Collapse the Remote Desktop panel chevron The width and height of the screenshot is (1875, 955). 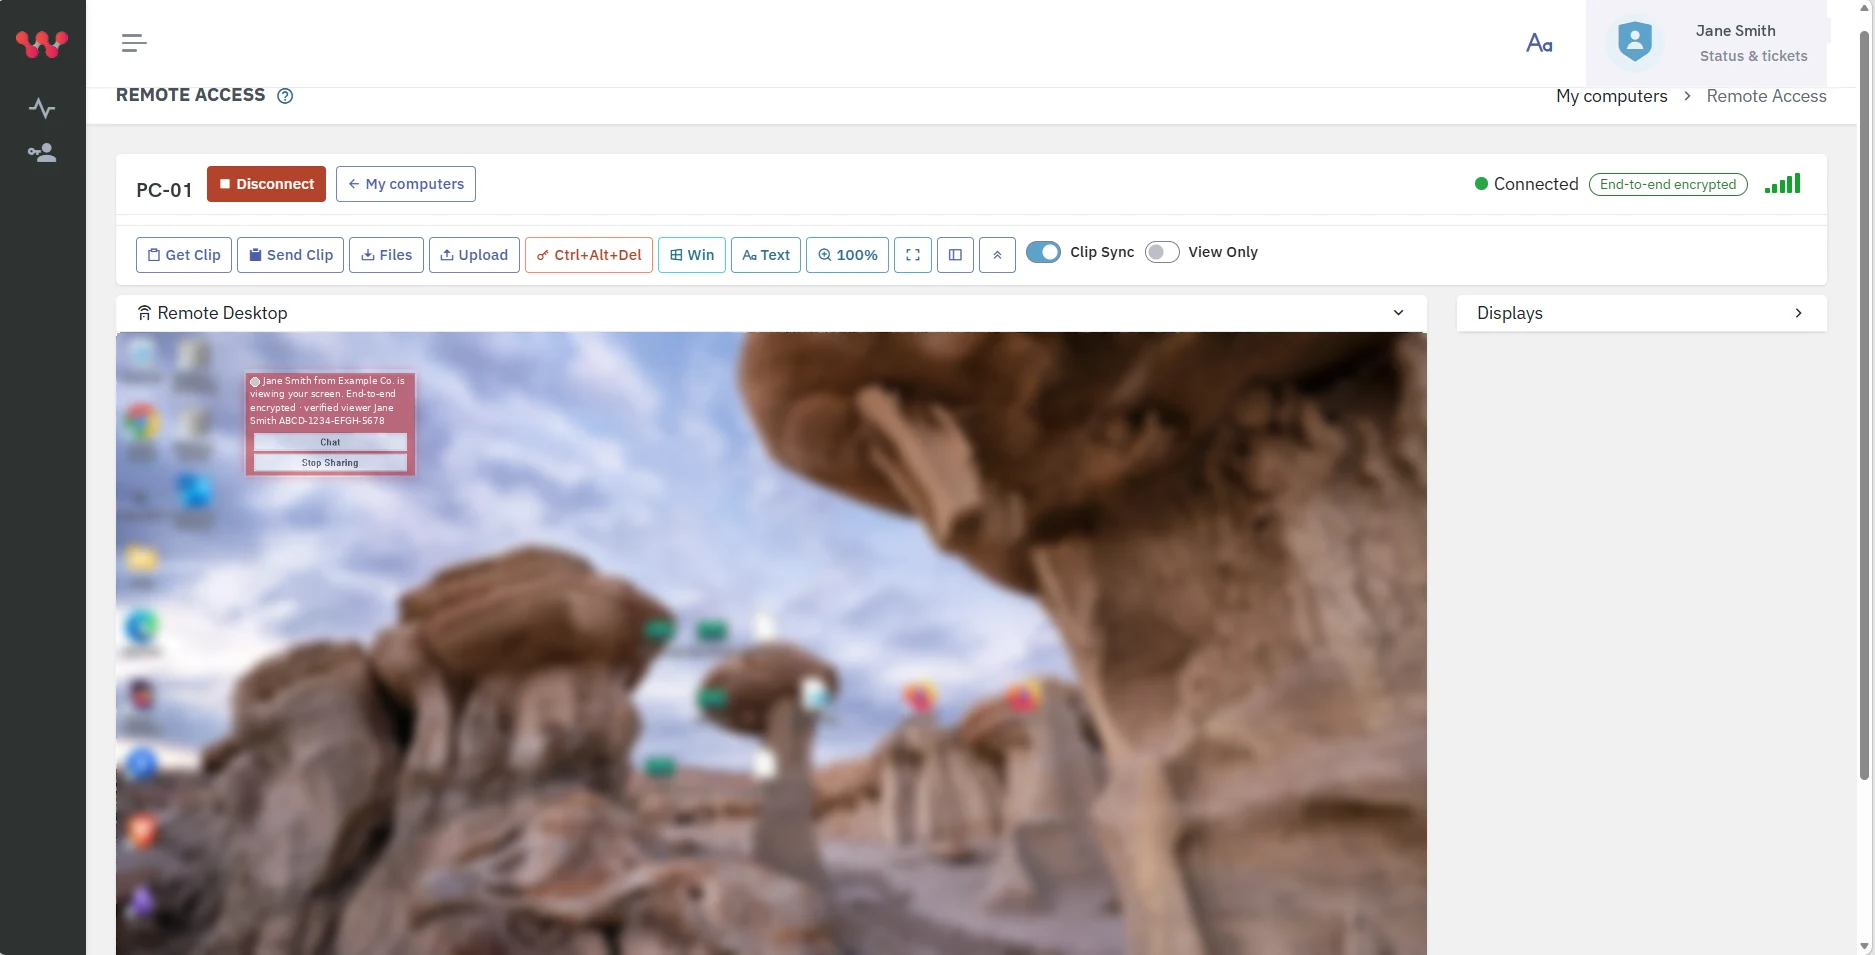[1398, 313]
